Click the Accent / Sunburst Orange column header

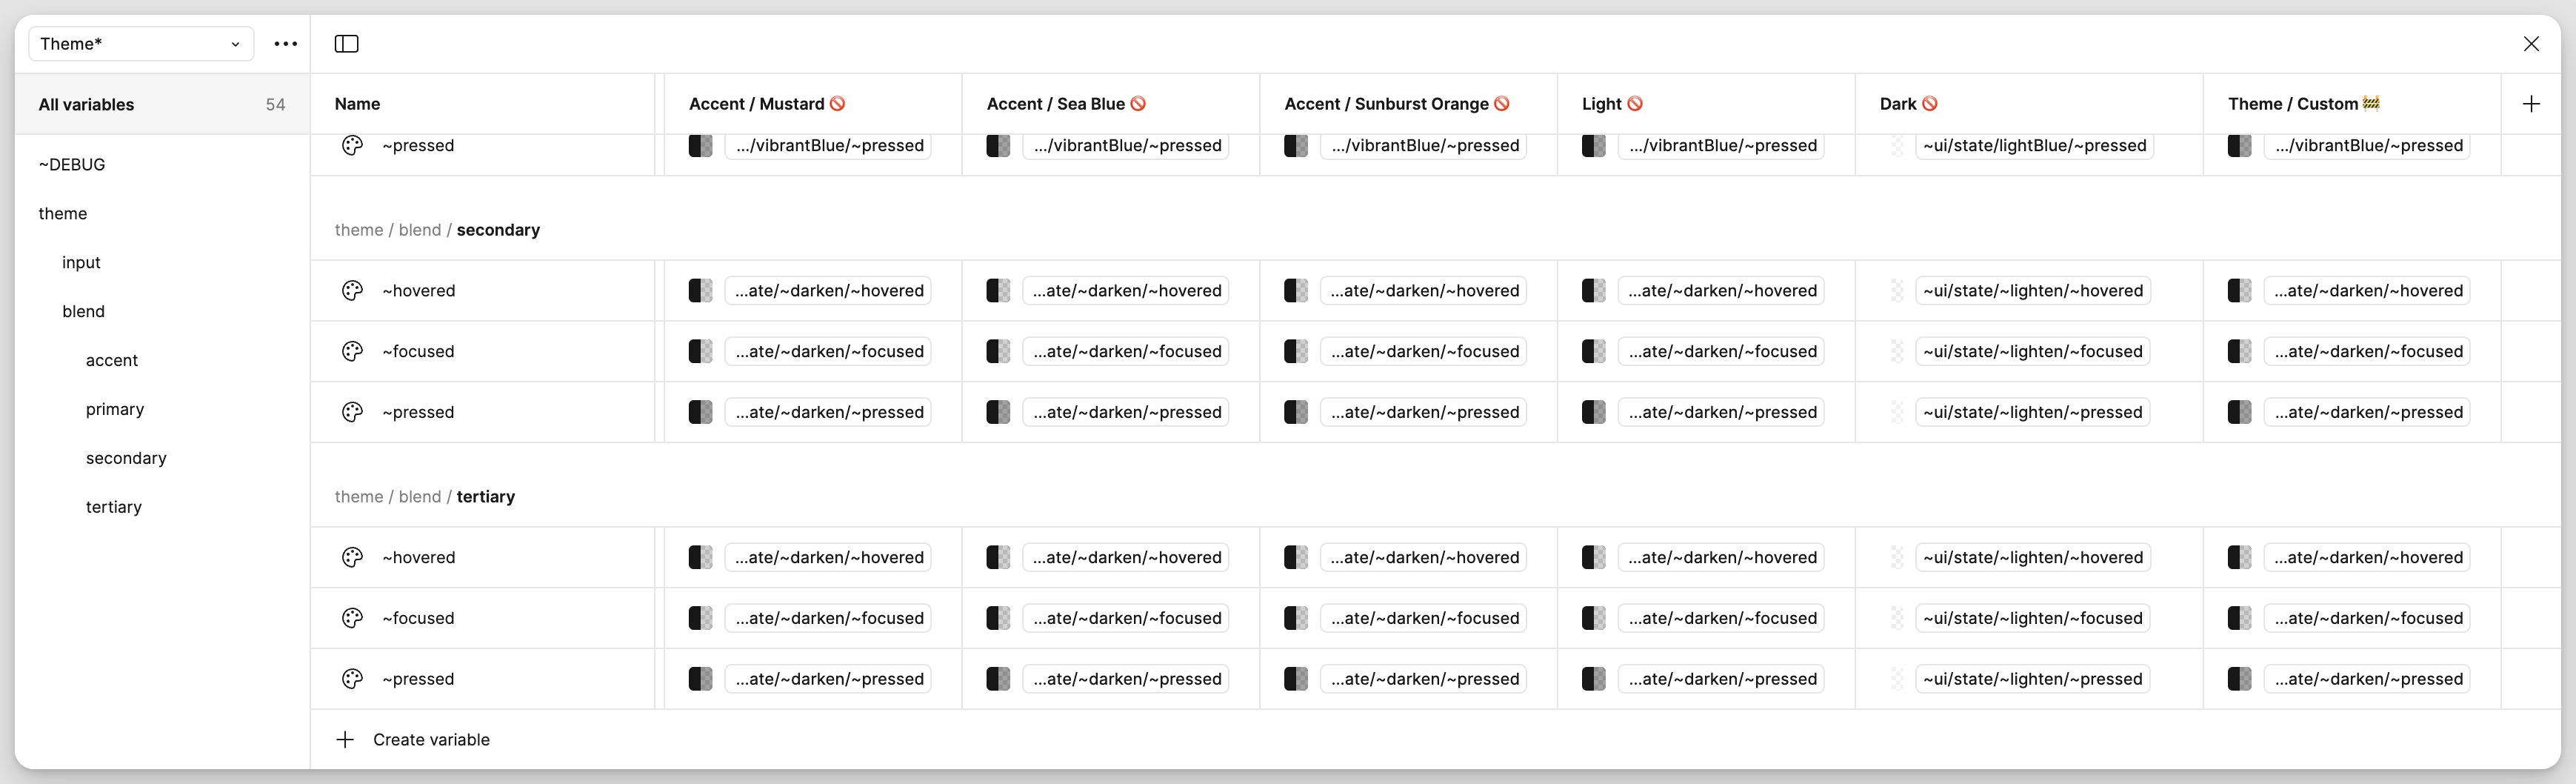point(1407,104)
